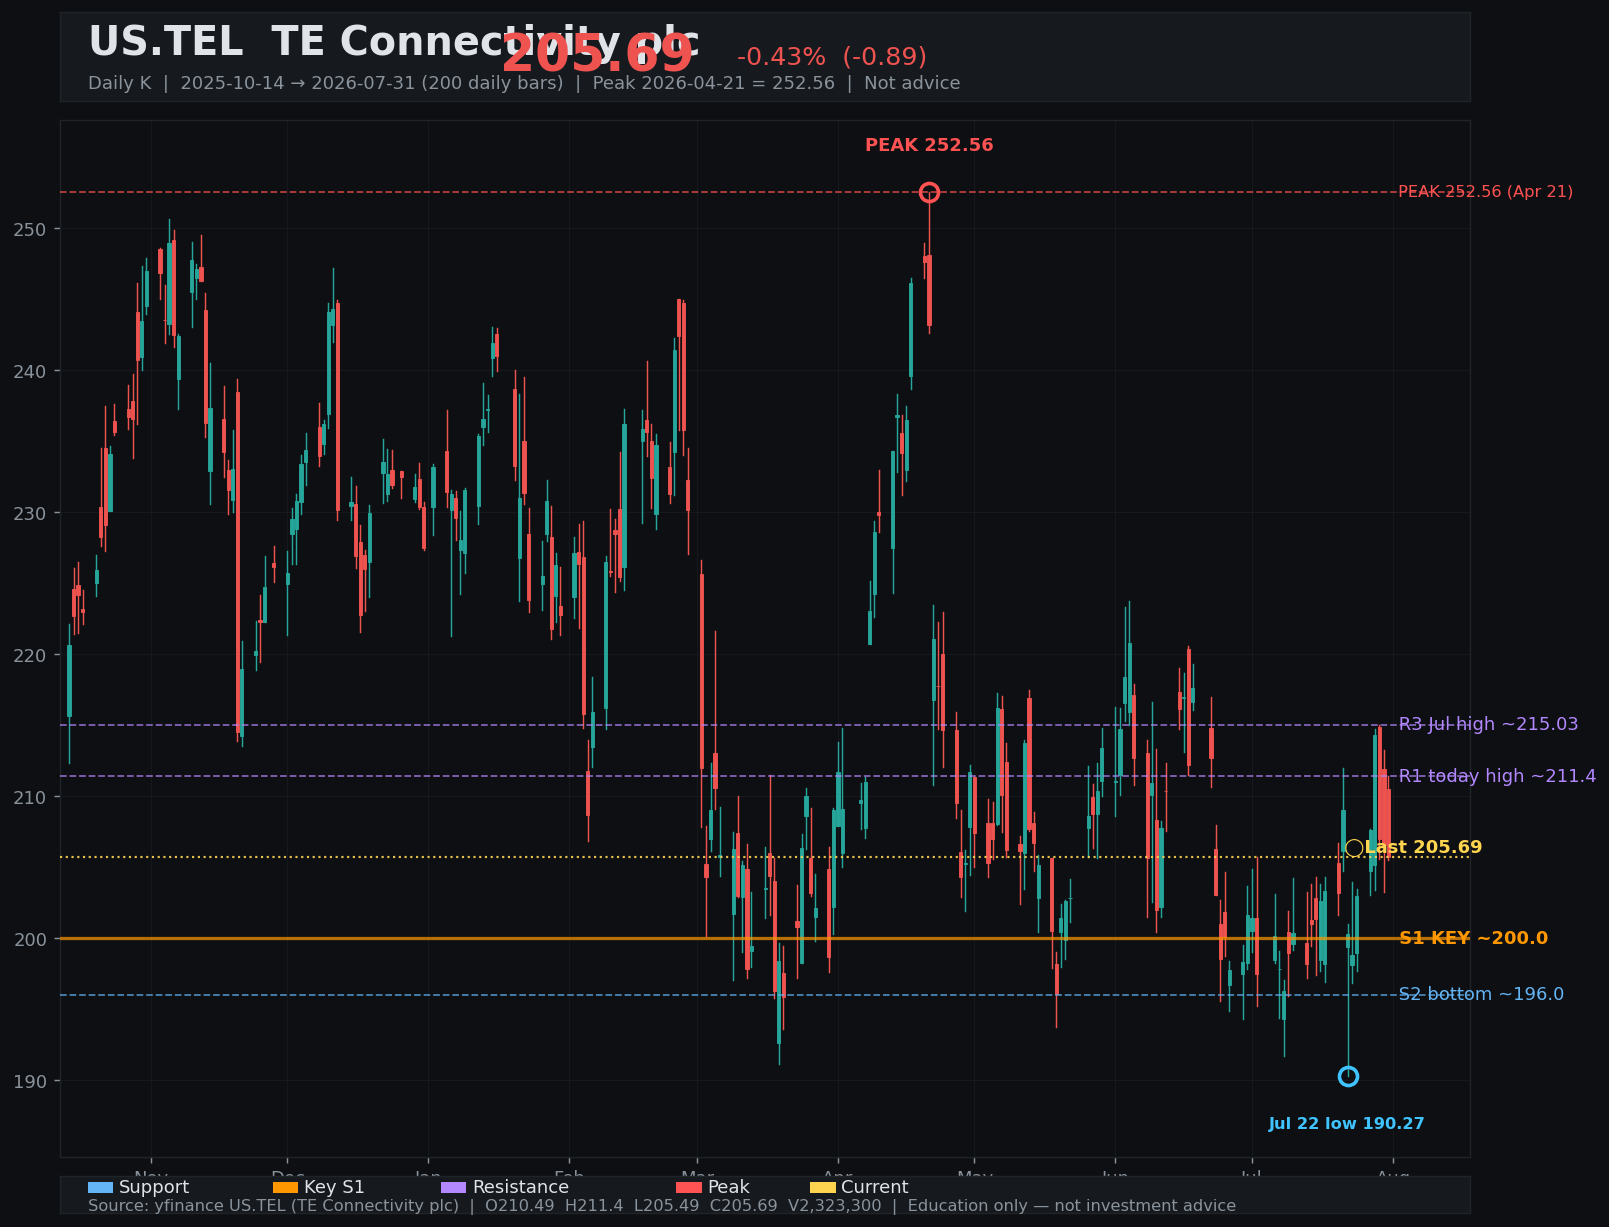Select the "PEAK 252.56 (Apr 21)" line label
1609x1227 pixels.
tap(1485, 192)
